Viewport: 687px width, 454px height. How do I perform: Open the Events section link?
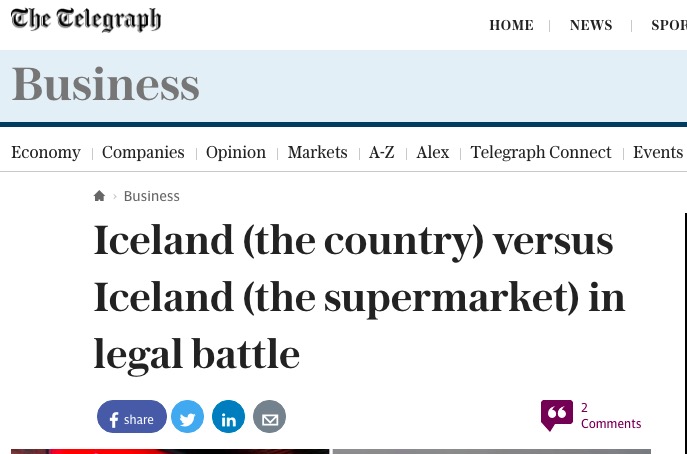pyautogui.click(x=658, y=153)
